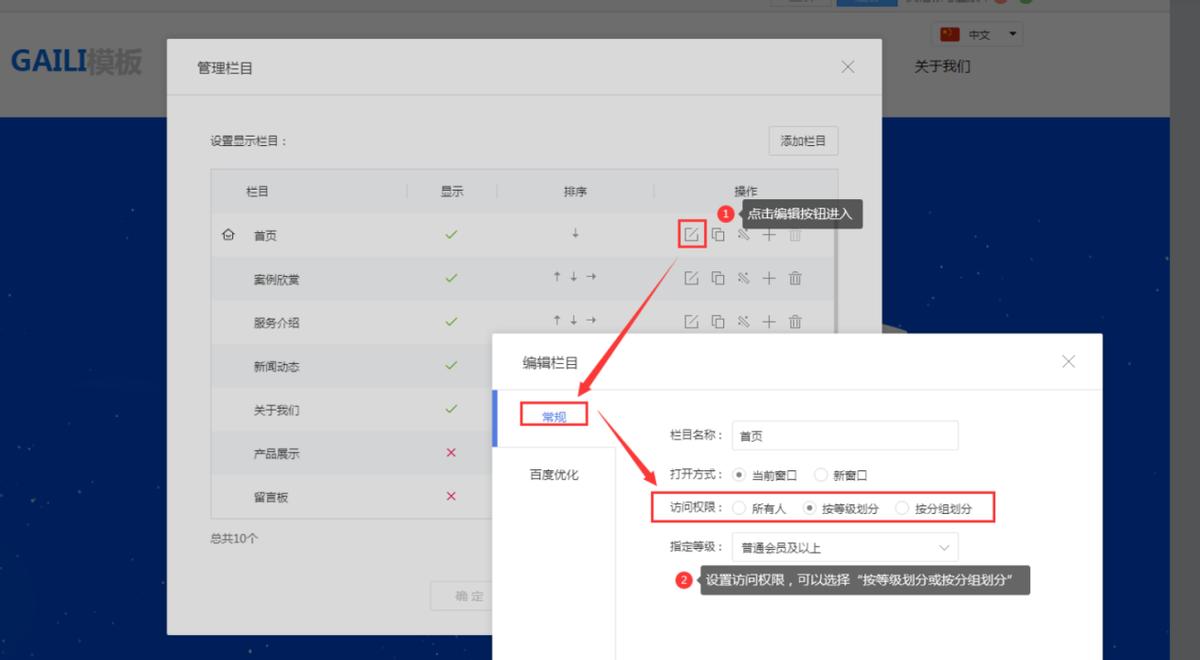The image size is (1200, 660).
Task: Move 服务介绍 up with the up arrow
Action: tap(555, 321)
